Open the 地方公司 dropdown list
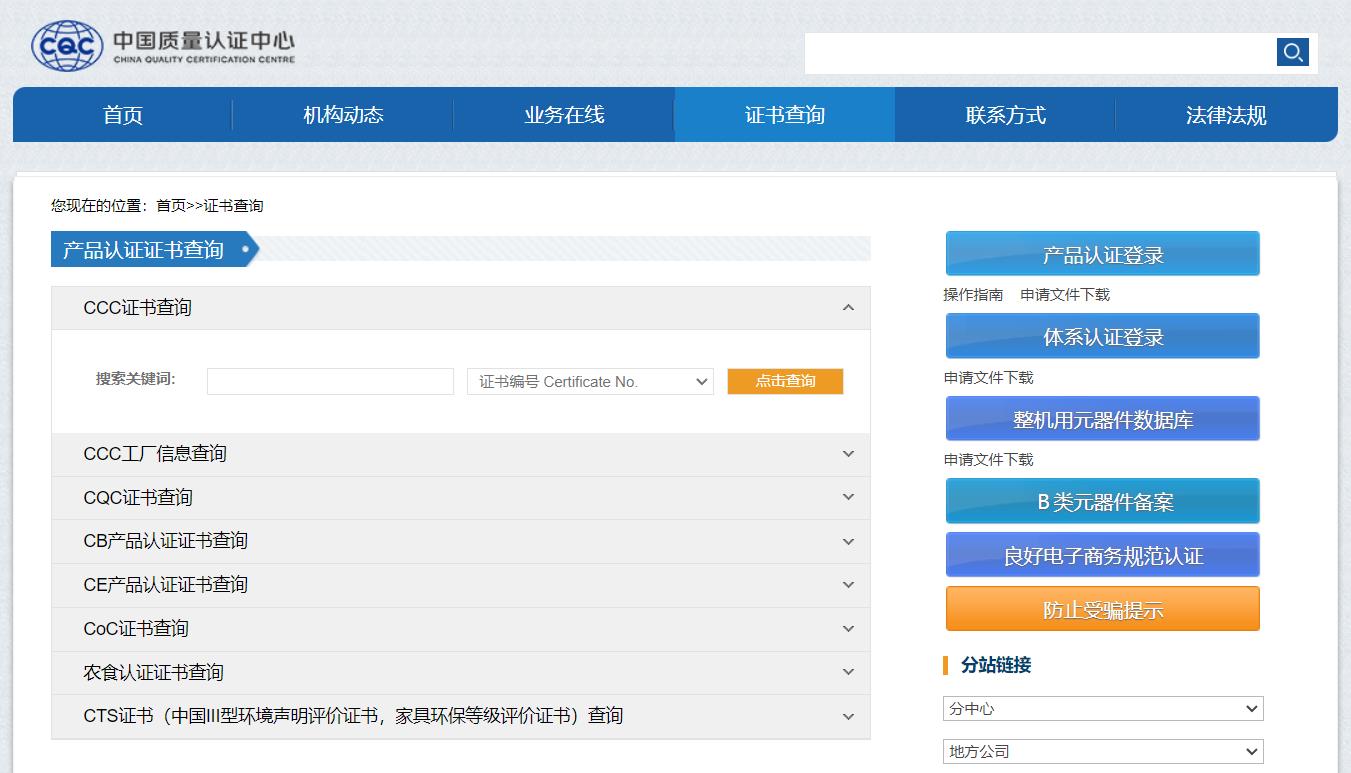The height and width of the screenshot is (773, 1351). [1102, 751]
